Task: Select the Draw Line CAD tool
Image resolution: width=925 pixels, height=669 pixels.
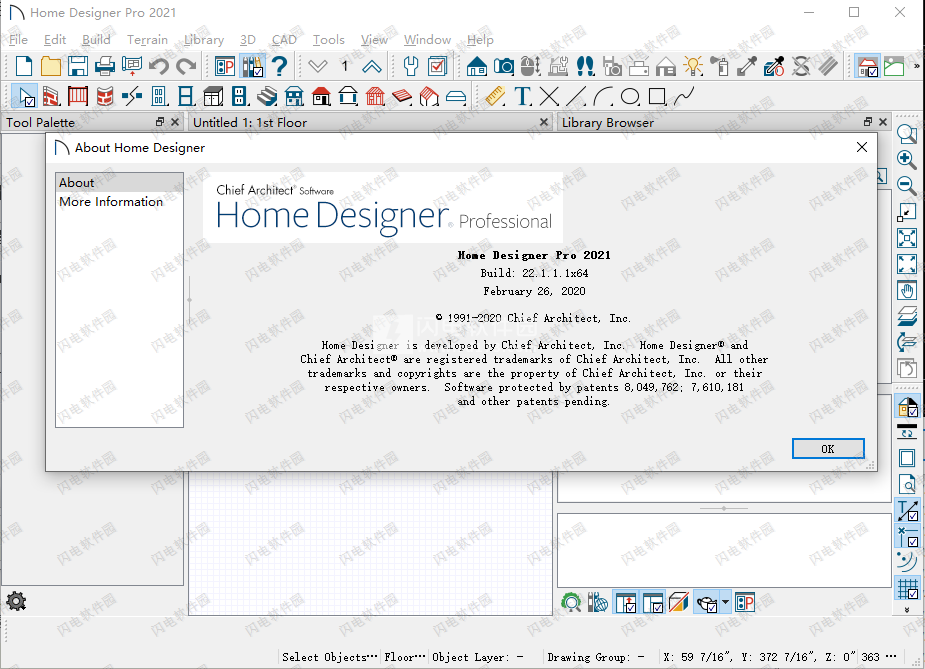Action: pyautogui.click(x=576, y=96)
